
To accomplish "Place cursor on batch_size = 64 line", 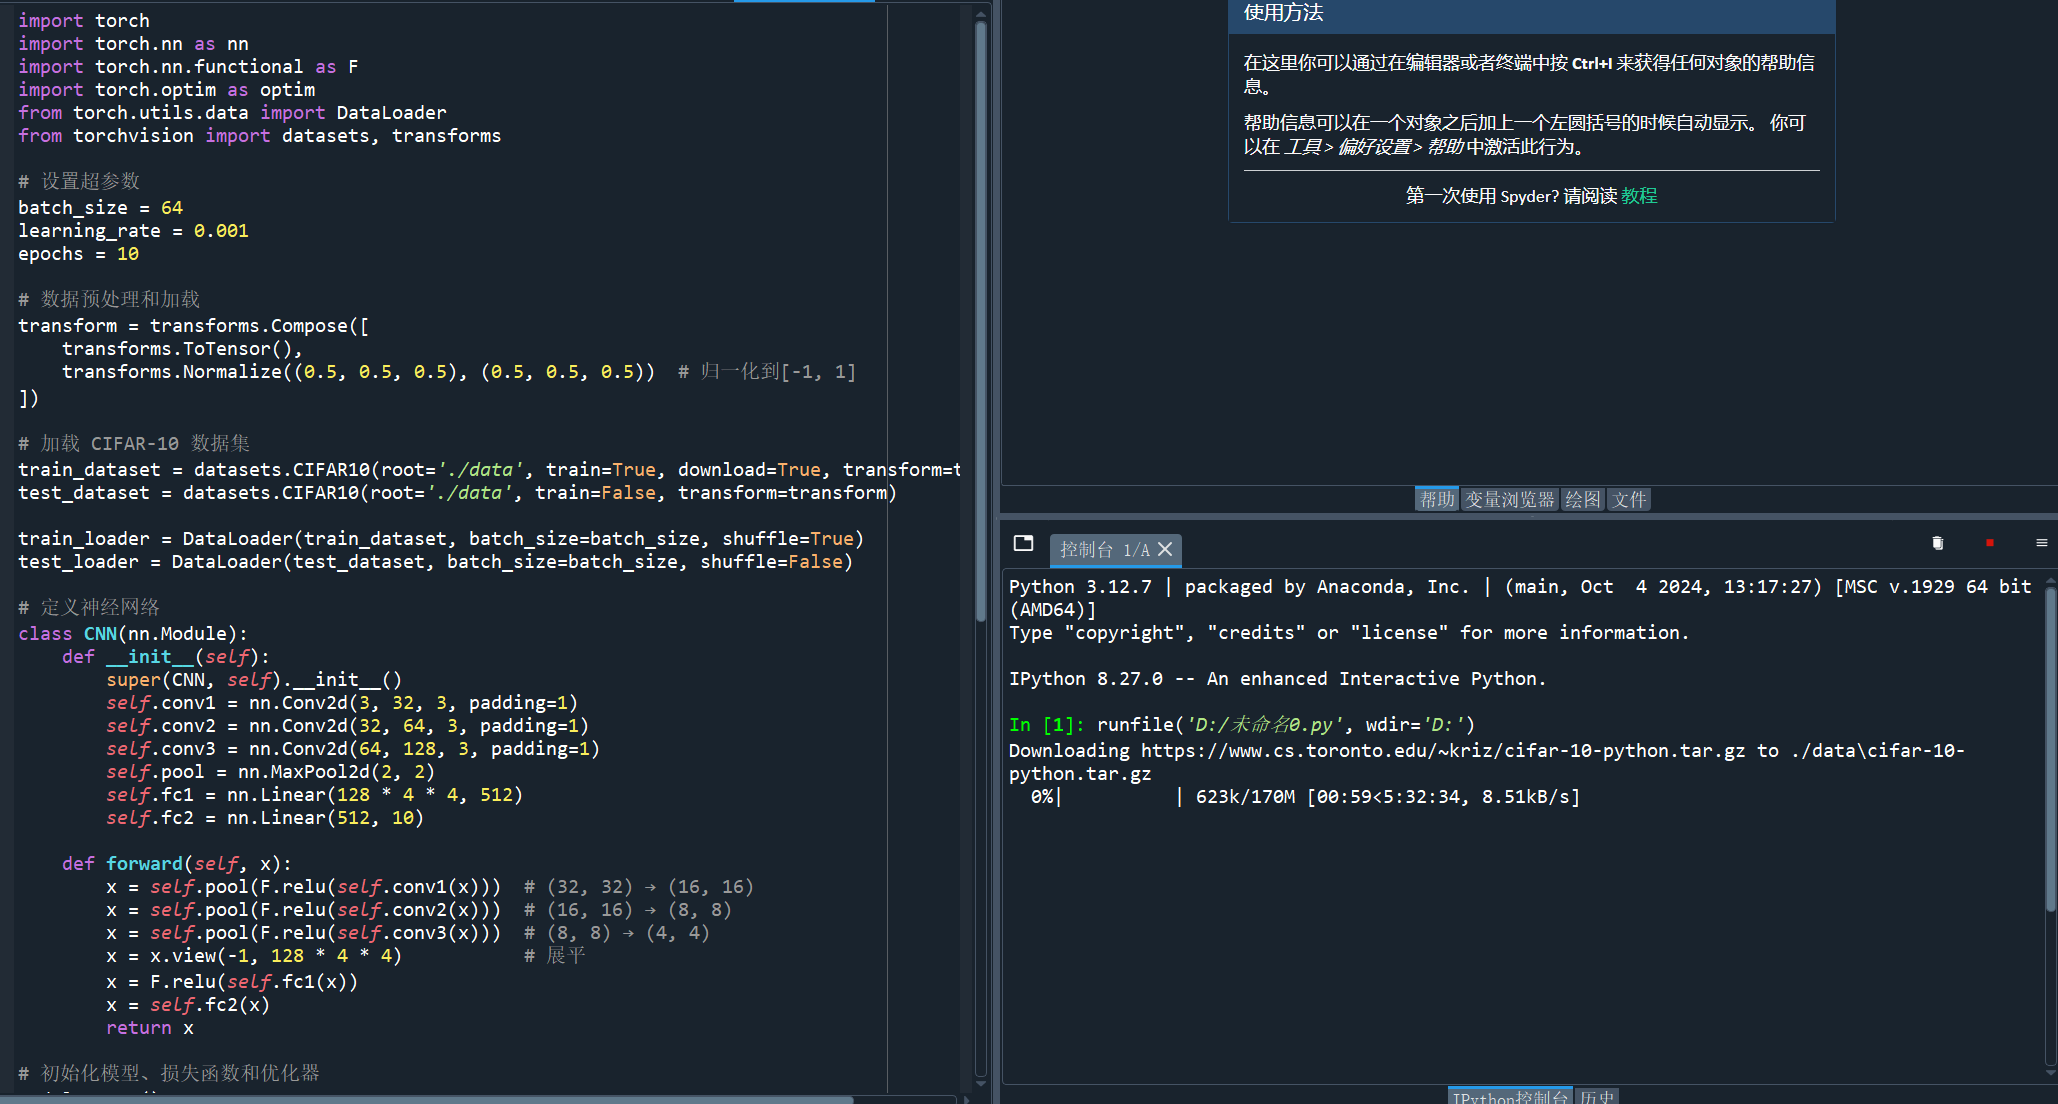I will pos(100,208).
